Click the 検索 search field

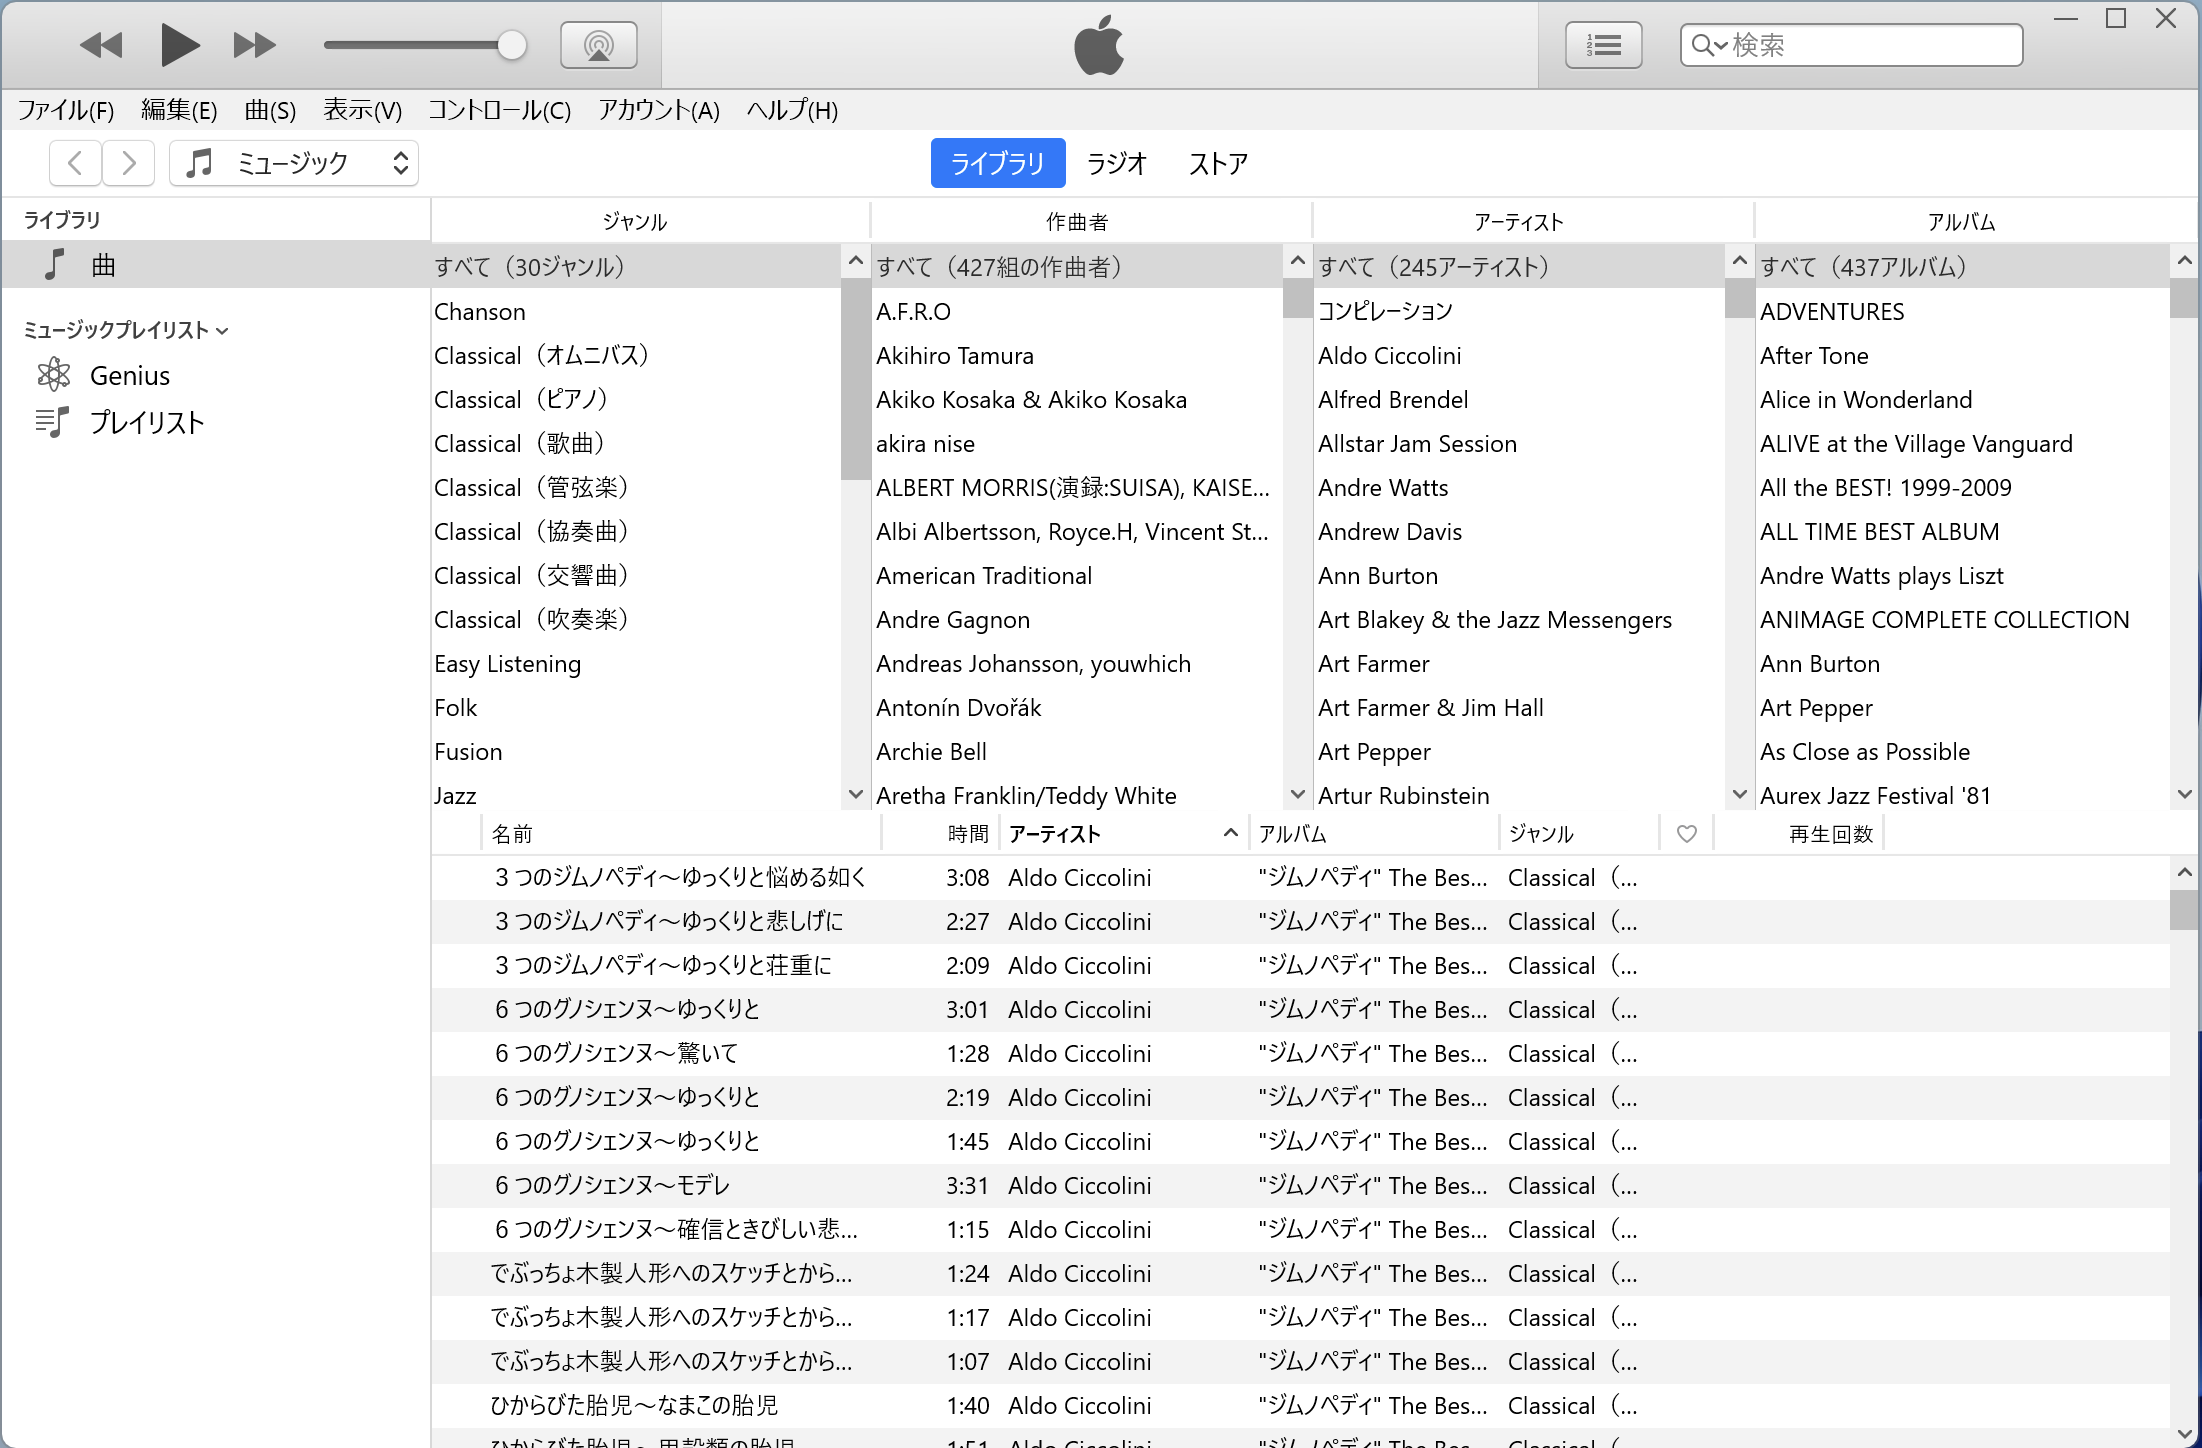click(1870, 45)
